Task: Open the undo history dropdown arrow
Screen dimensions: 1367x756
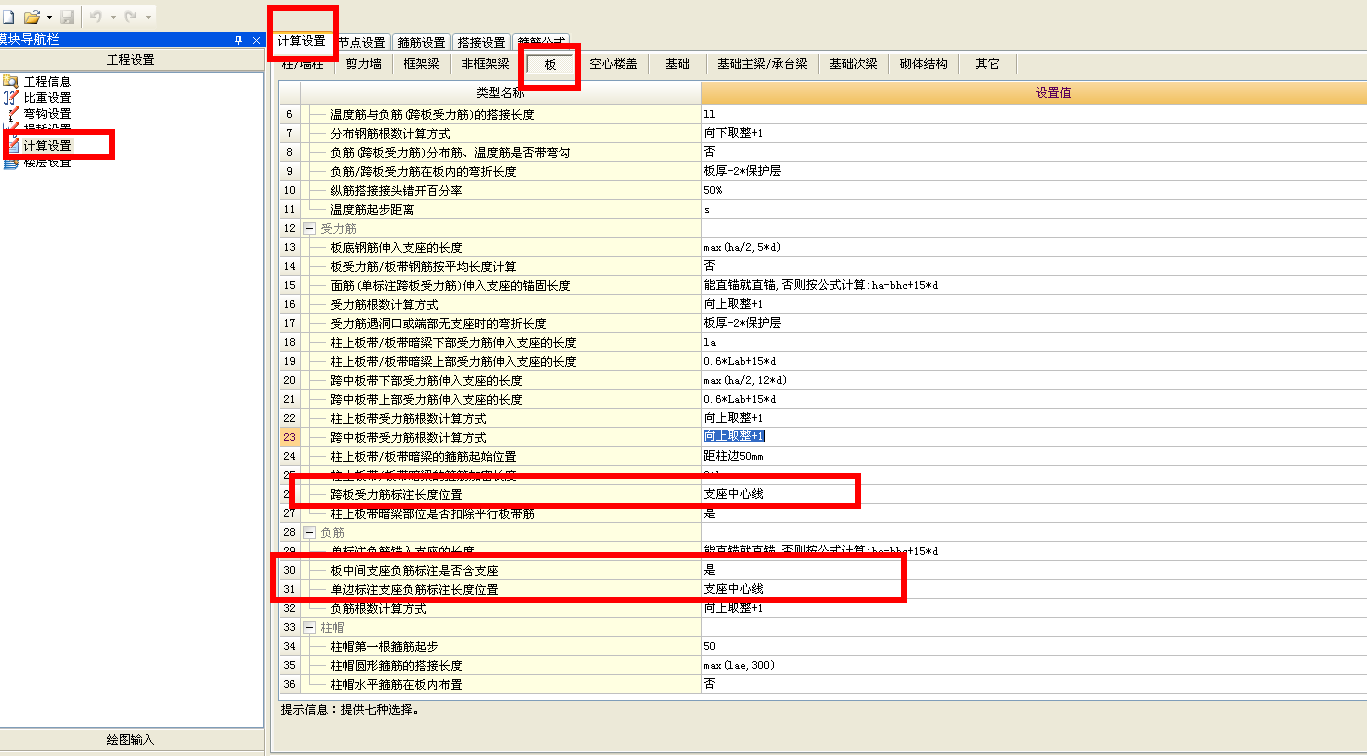Action: point(113,17)
